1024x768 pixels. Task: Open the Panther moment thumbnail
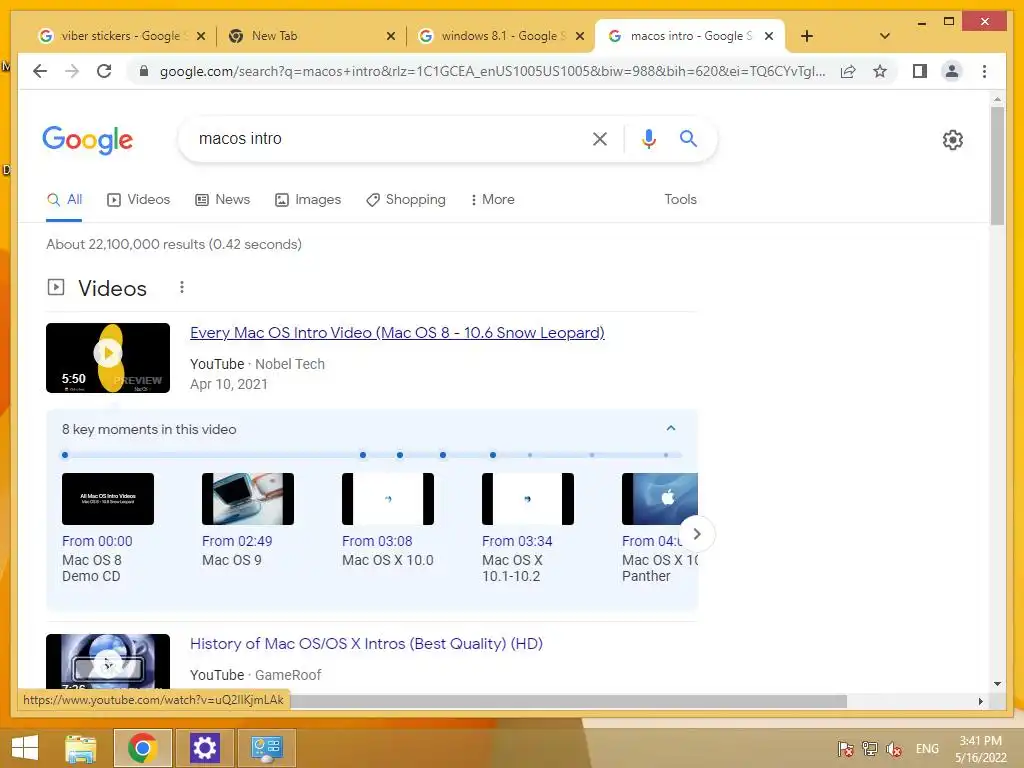660,499
